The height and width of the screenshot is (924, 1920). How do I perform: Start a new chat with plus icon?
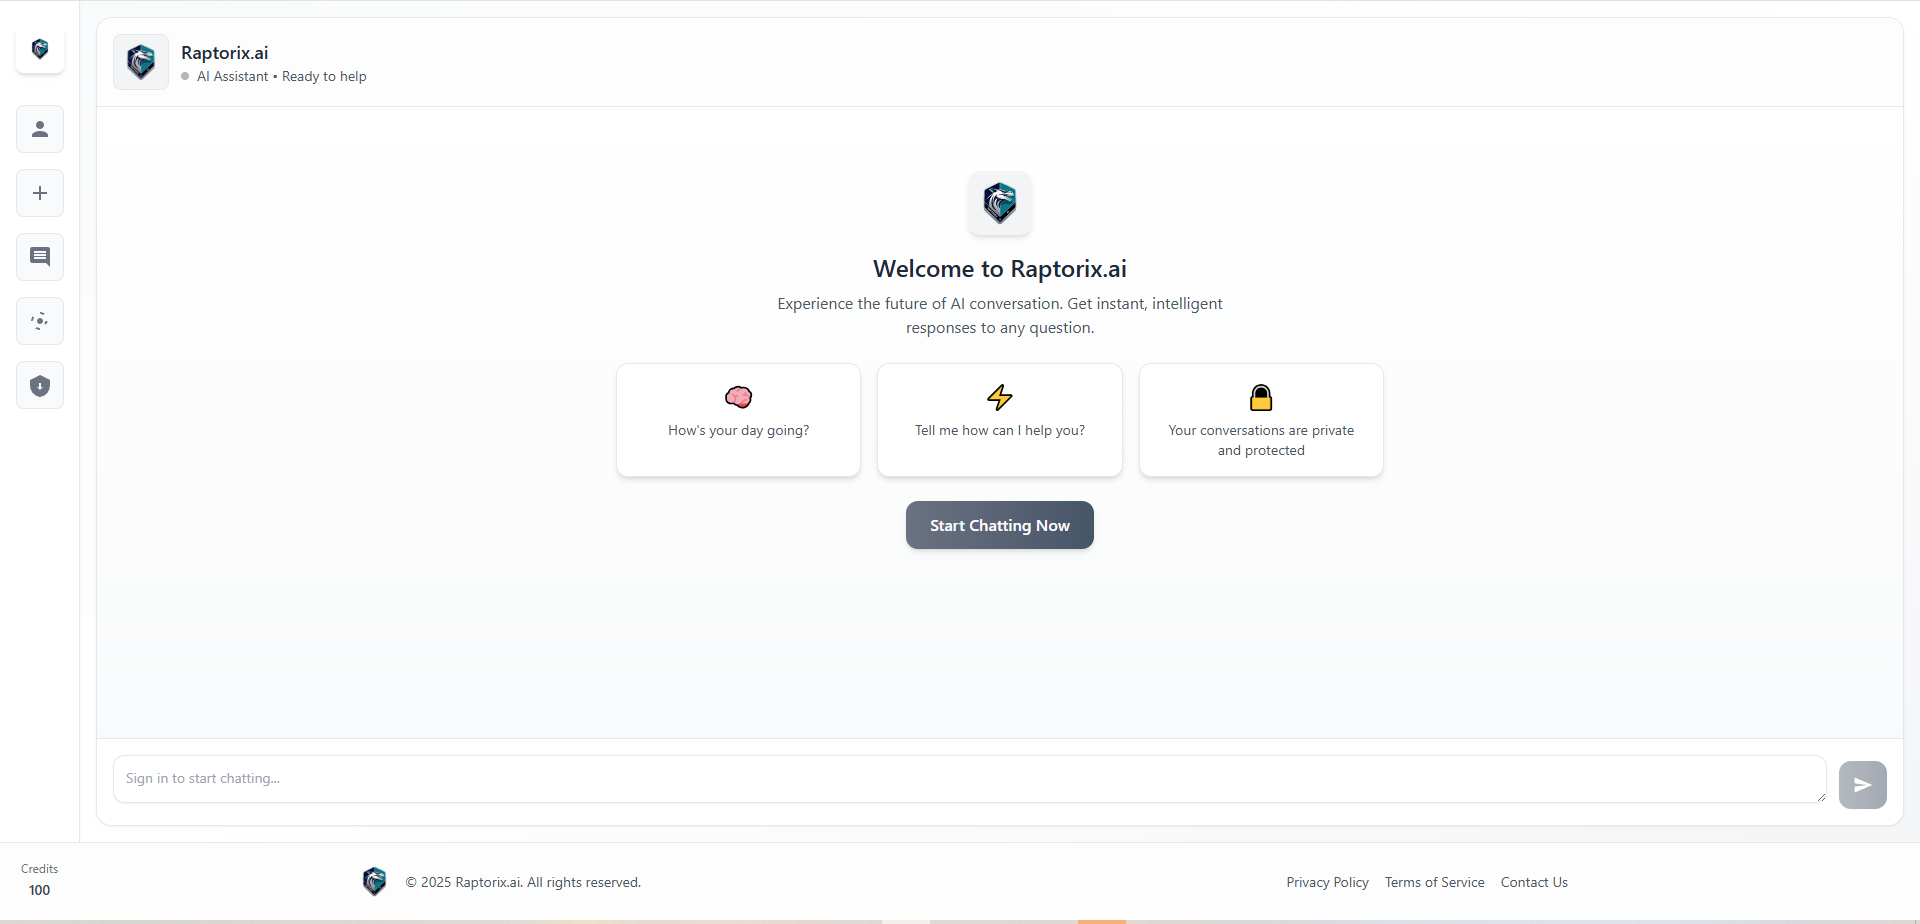pyautogui.click(x=40, y=193)
